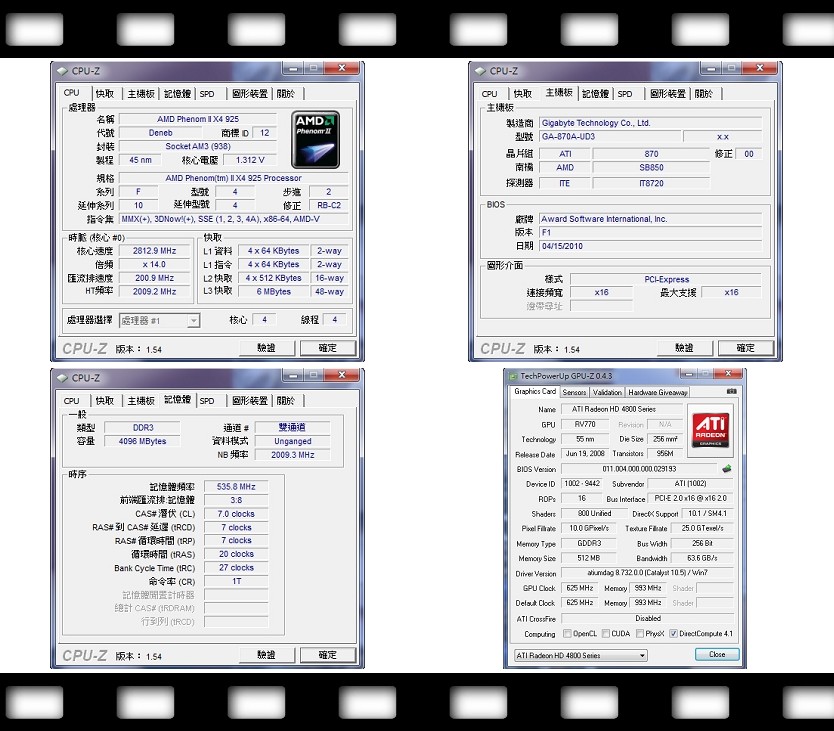Switch to the 快取 tab in the CPU window
834x731 pixels.
[105, 94]
